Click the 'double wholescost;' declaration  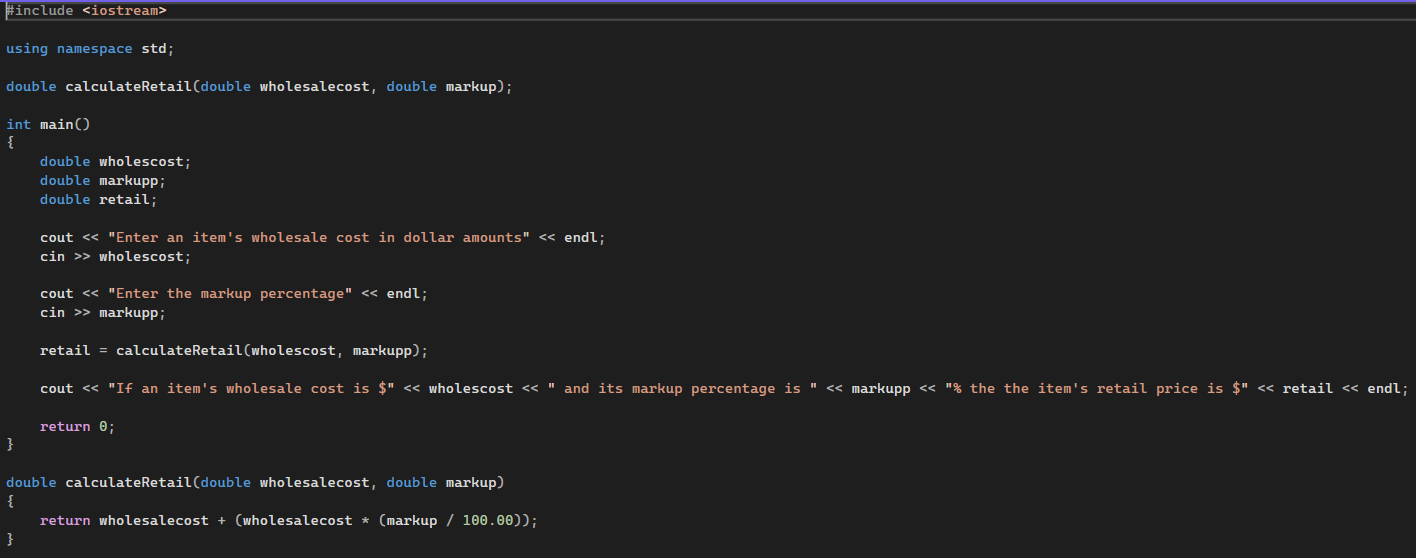click(115, 162)
